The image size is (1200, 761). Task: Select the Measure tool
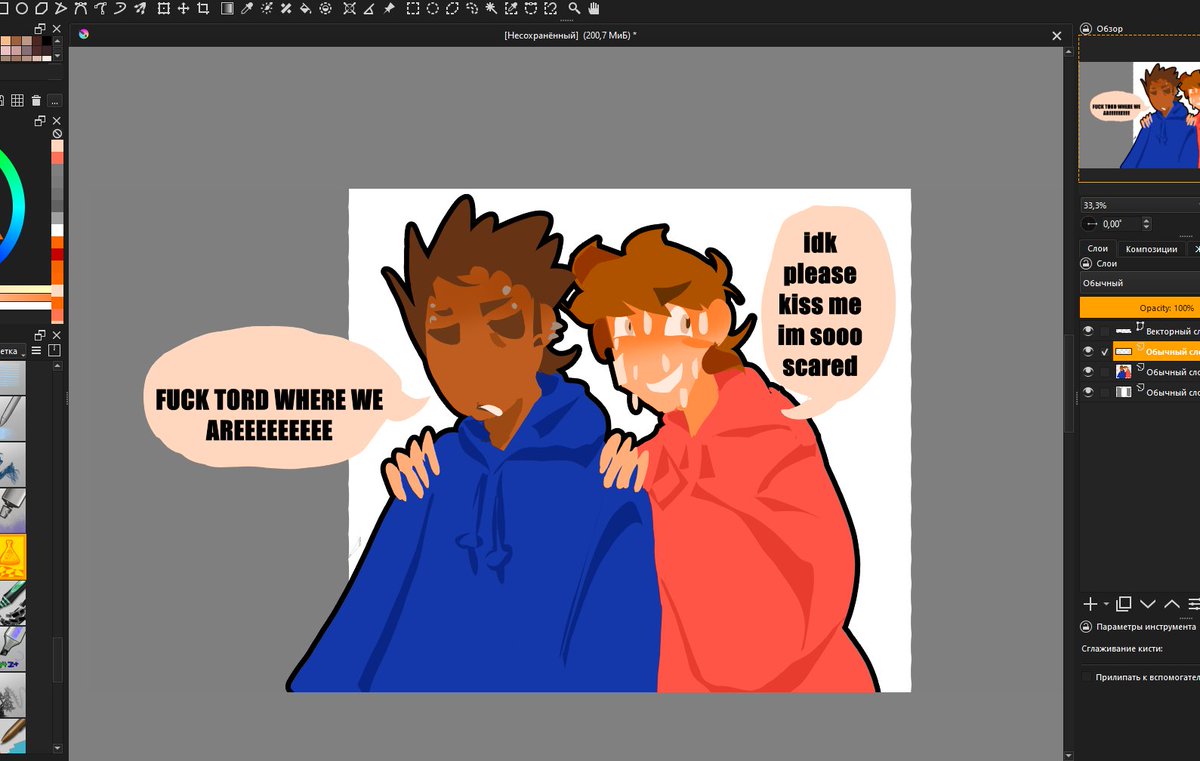(368, 8)
